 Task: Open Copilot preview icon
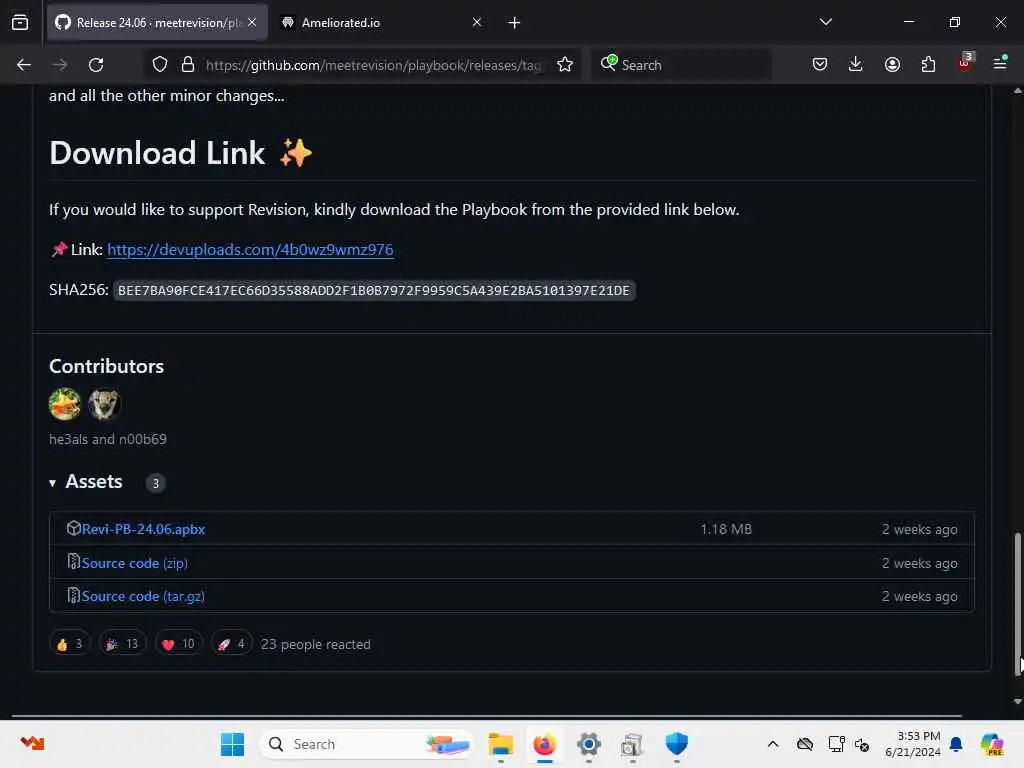point(992,744)
